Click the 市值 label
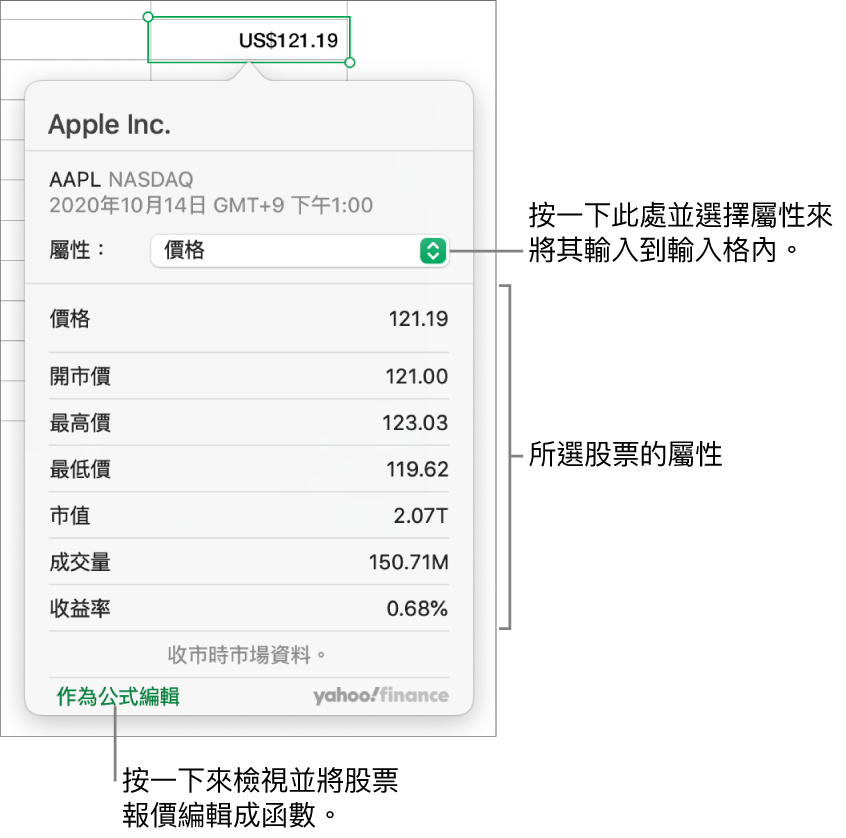The width and height of the screenshot is (846, 838). [x=70, y=515]
